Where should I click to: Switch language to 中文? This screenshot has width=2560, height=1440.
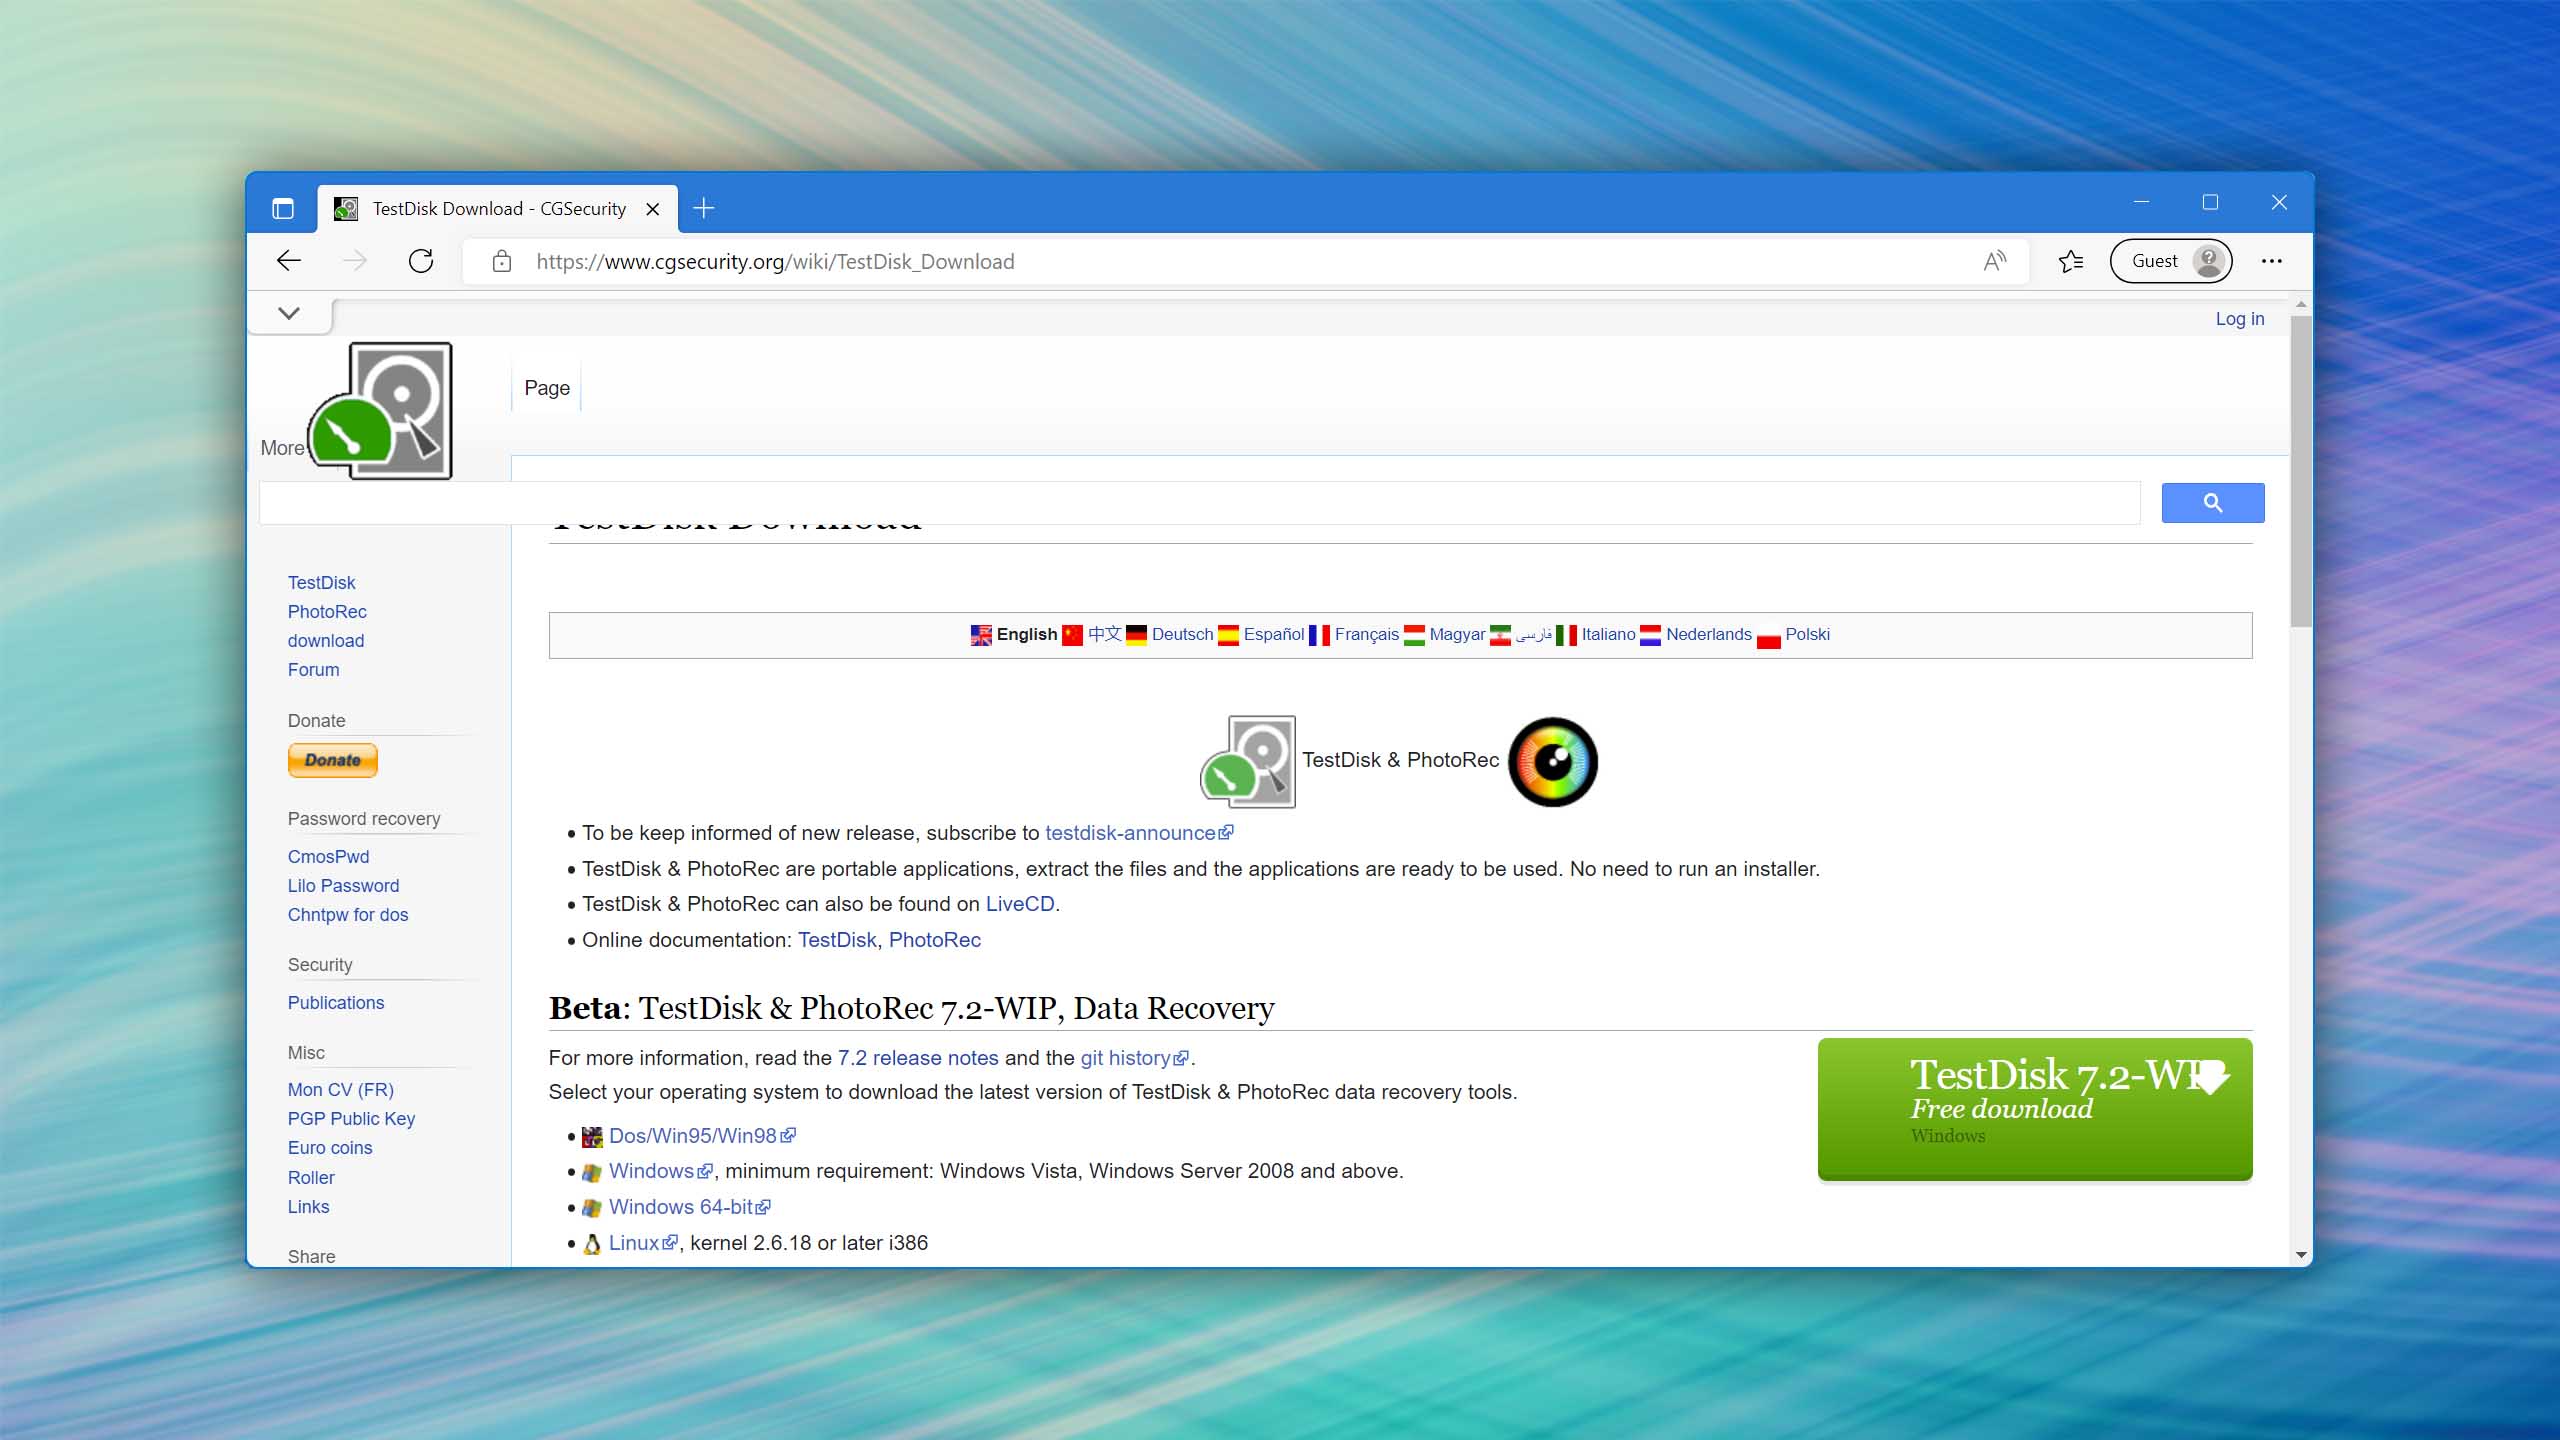click(1104, 634)
